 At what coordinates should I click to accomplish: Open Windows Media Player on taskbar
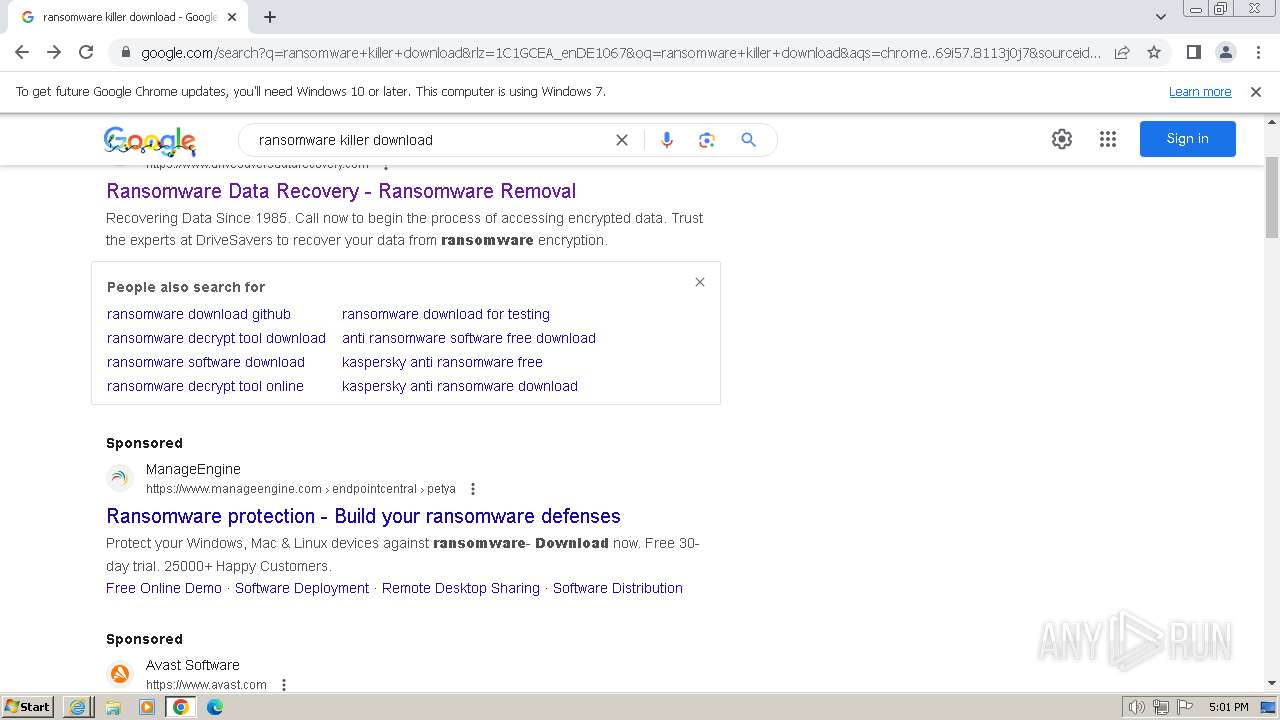pos(147,707)
